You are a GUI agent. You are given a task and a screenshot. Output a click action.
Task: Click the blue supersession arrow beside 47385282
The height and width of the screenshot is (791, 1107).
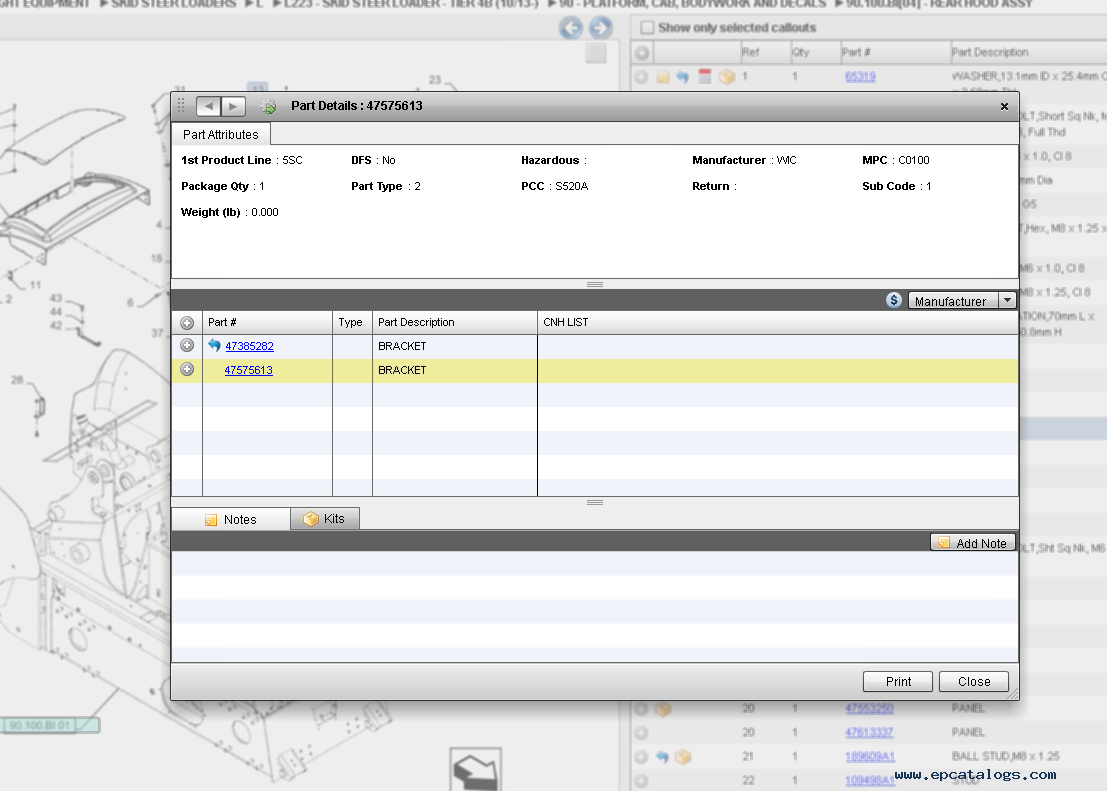coord(214,346)
